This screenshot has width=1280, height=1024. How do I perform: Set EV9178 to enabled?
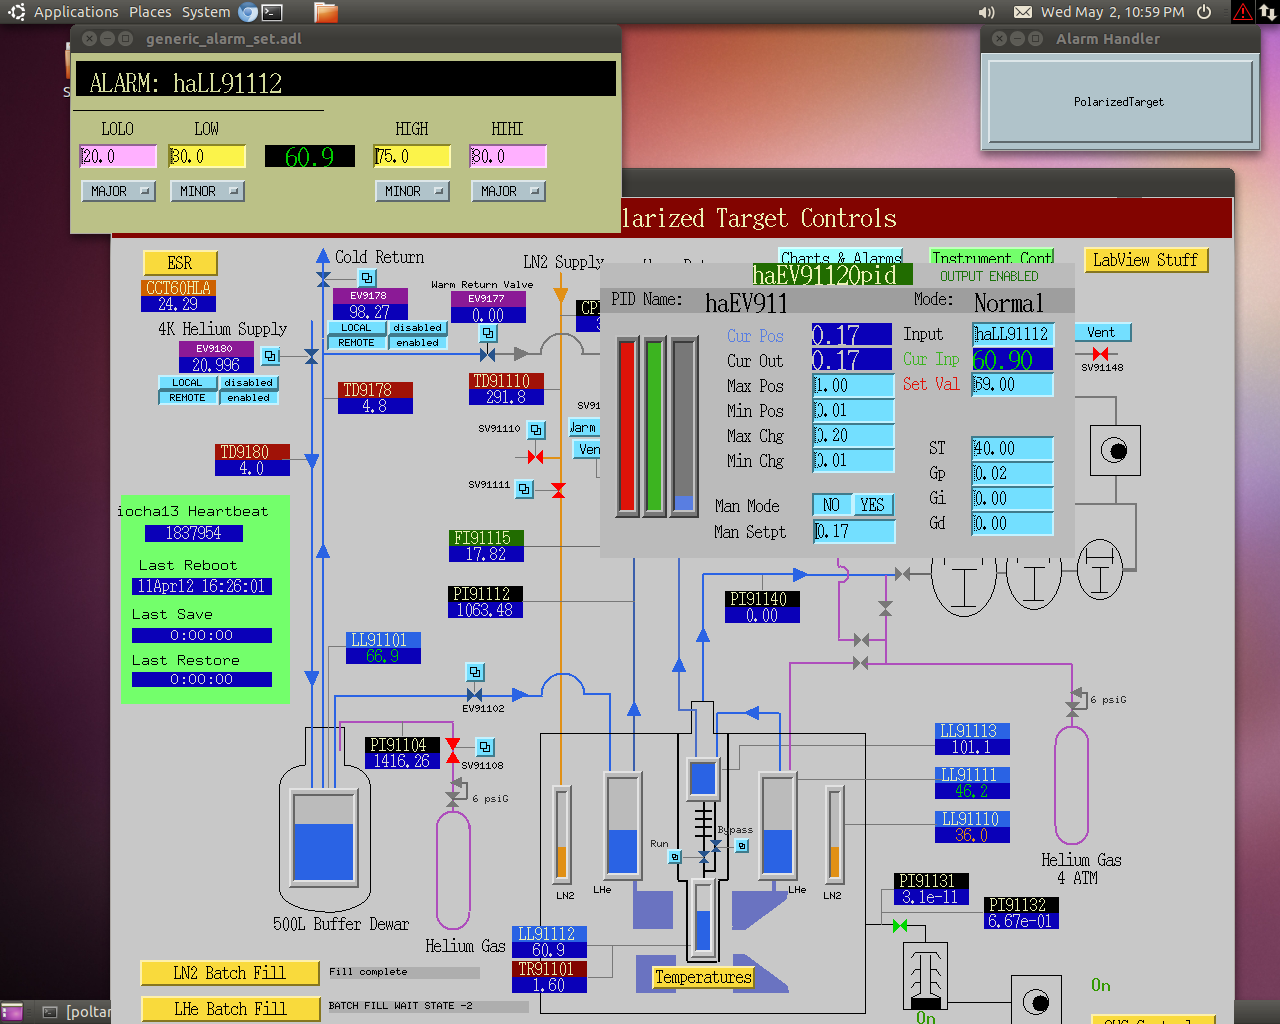(418, 343)
